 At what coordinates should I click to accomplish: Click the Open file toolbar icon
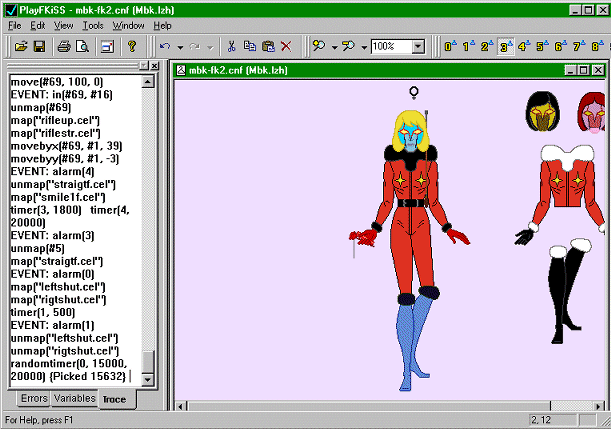tap(20, 46)
